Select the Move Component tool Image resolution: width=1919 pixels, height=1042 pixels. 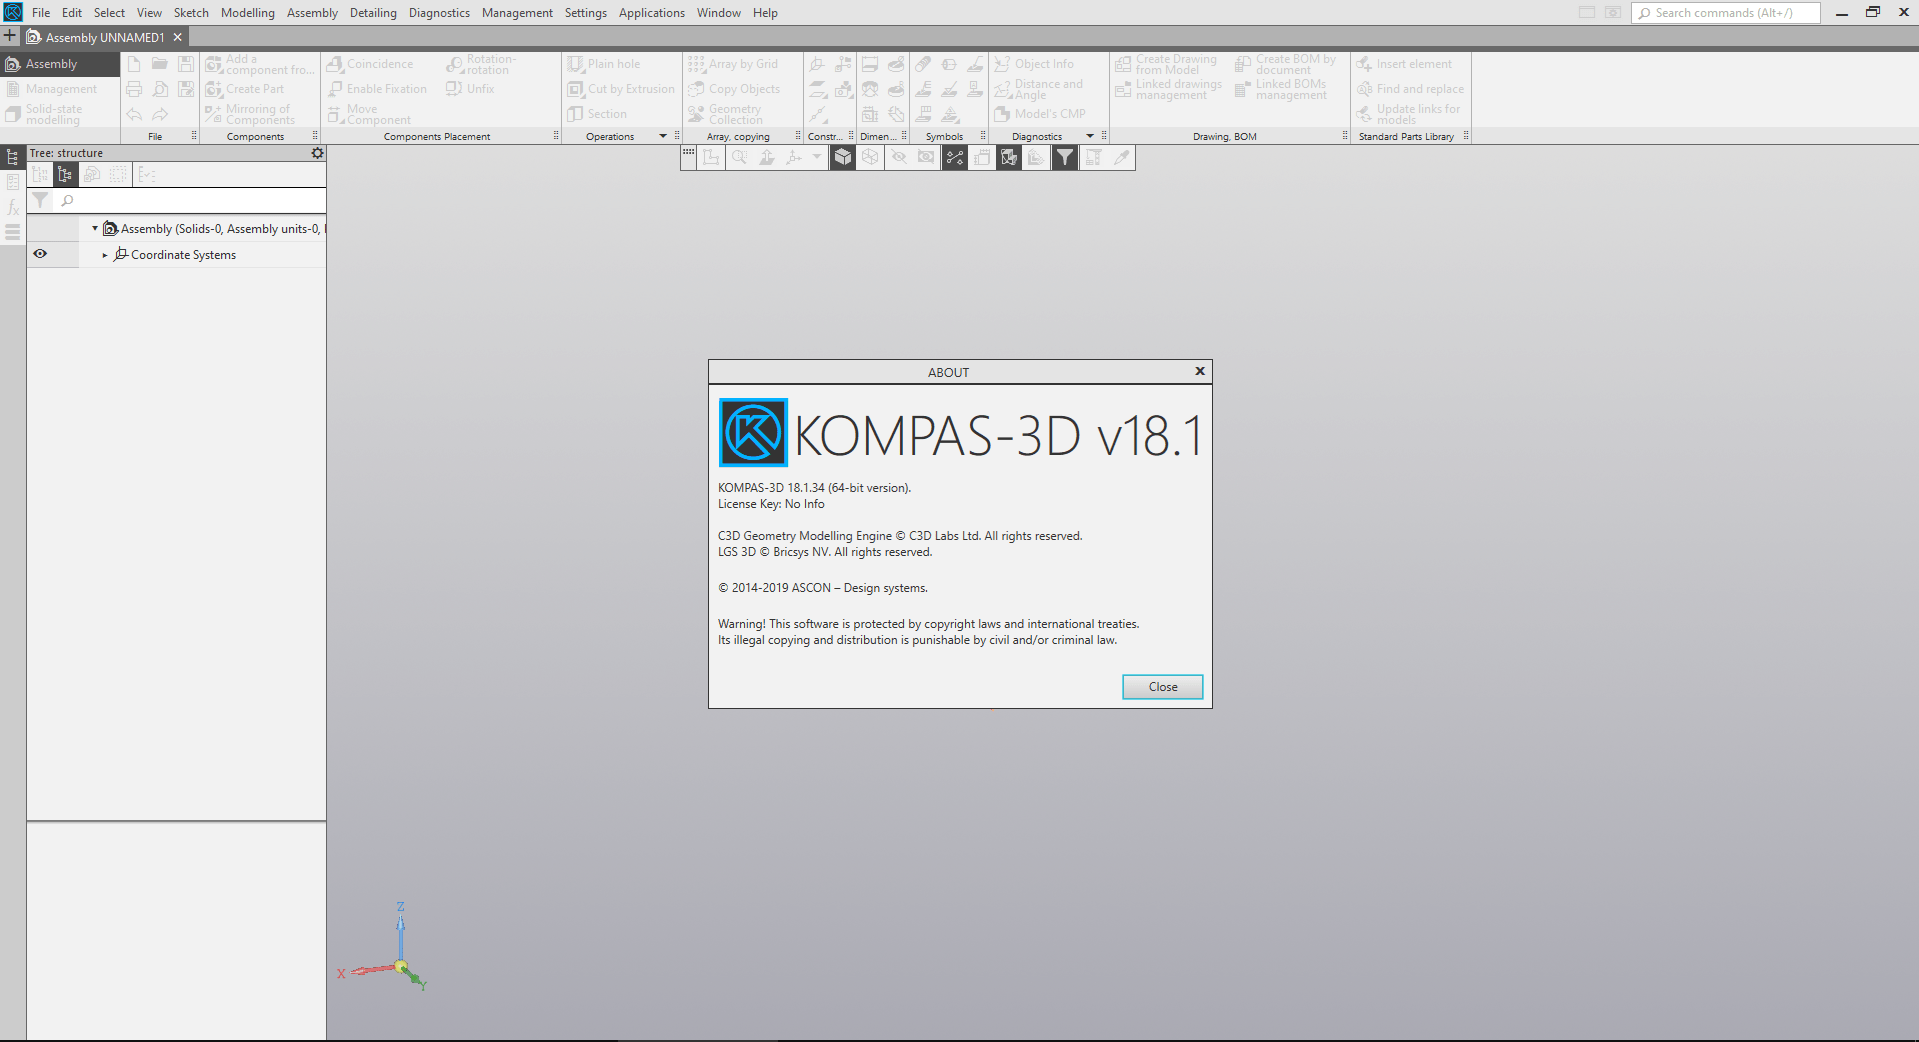pos(369,114)
